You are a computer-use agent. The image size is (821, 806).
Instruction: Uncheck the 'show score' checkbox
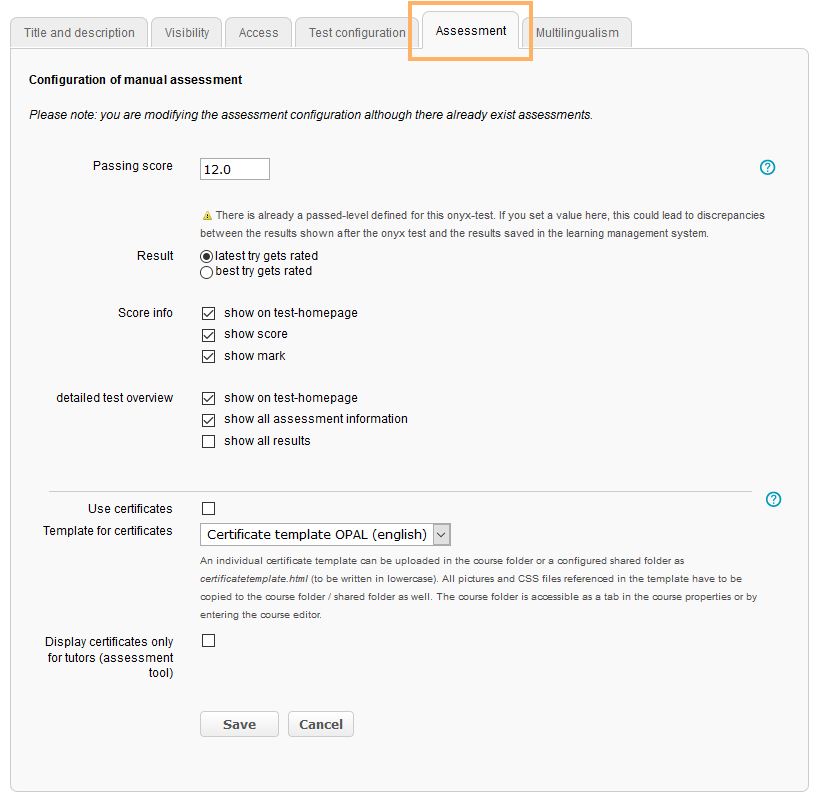(x=209, y=335)
